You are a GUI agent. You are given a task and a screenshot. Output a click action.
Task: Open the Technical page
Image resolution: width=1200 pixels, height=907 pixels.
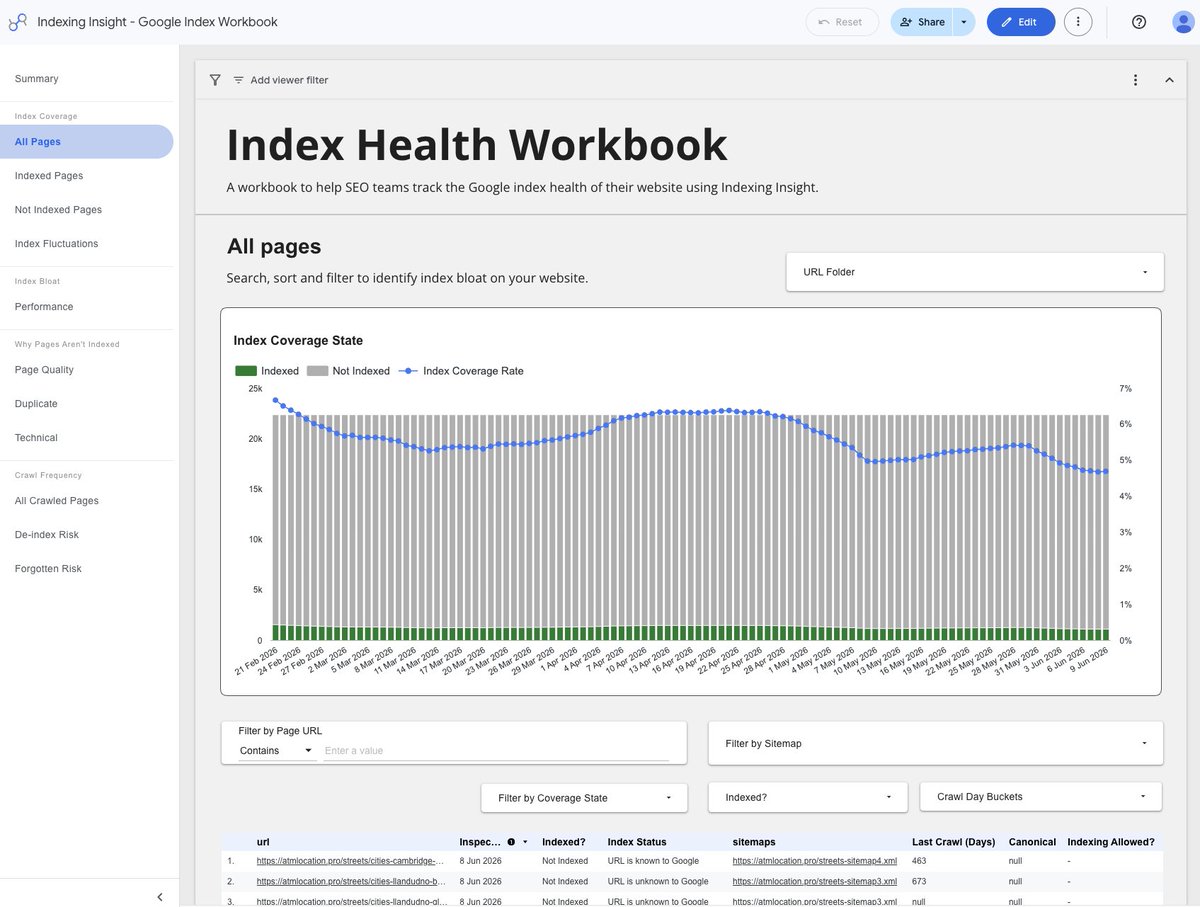[36, 438]
